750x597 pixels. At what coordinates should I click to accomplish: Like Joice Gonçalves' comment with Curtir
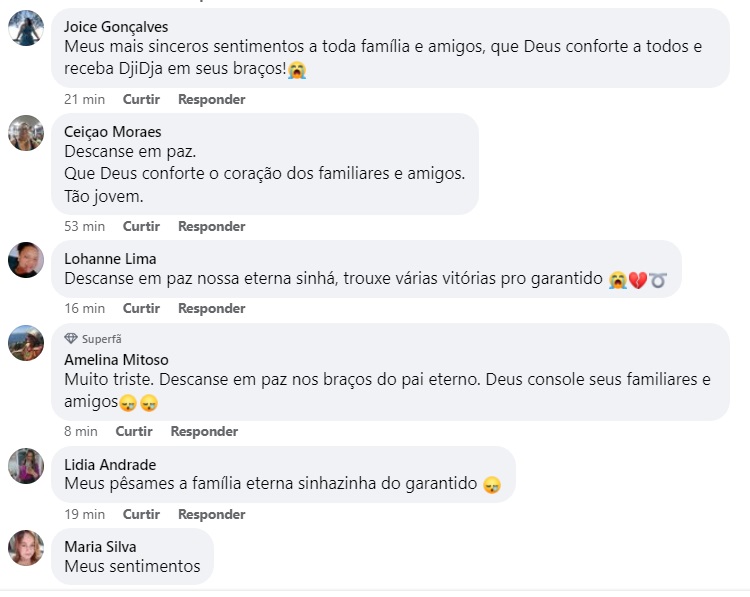[141, 99]
